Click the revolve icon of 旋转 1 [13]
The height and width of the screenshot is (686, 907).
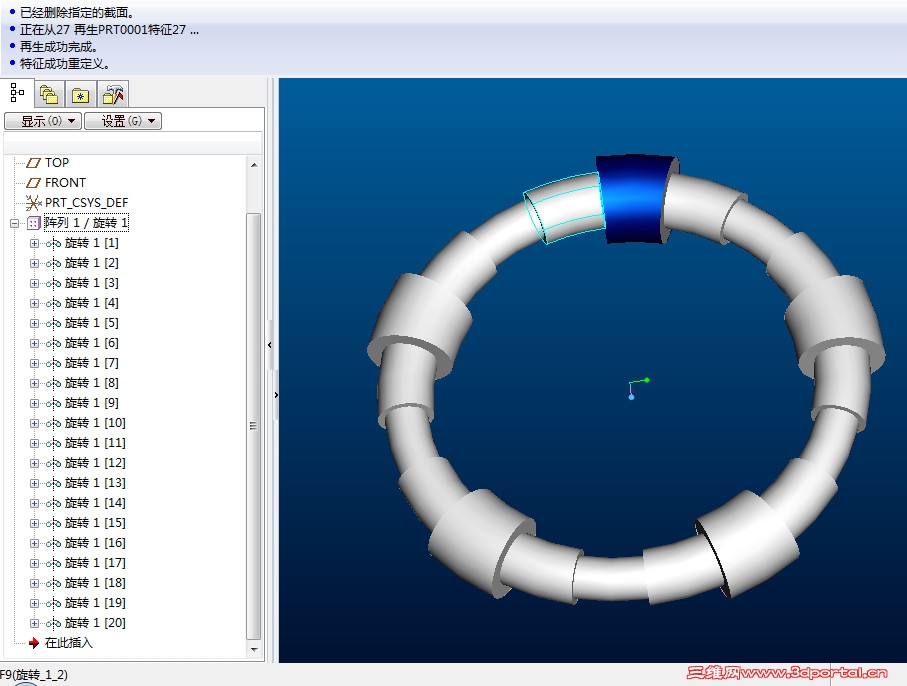click(53, 483)
